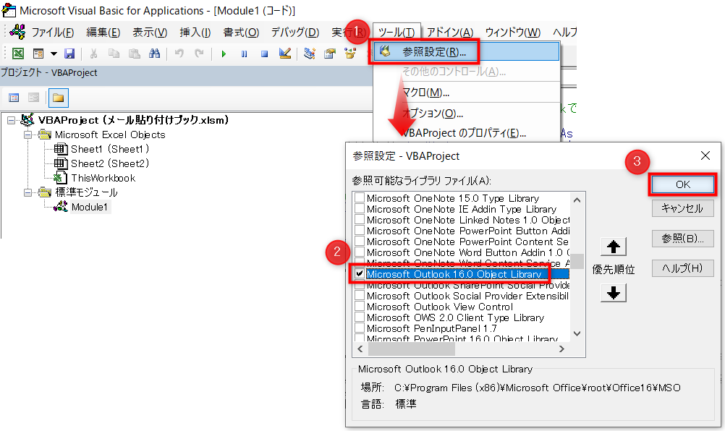This screenshot has height=431, width=725.
Task: Click the View Microsoft Excel toolbar icon
Action: tap(18, 53)
